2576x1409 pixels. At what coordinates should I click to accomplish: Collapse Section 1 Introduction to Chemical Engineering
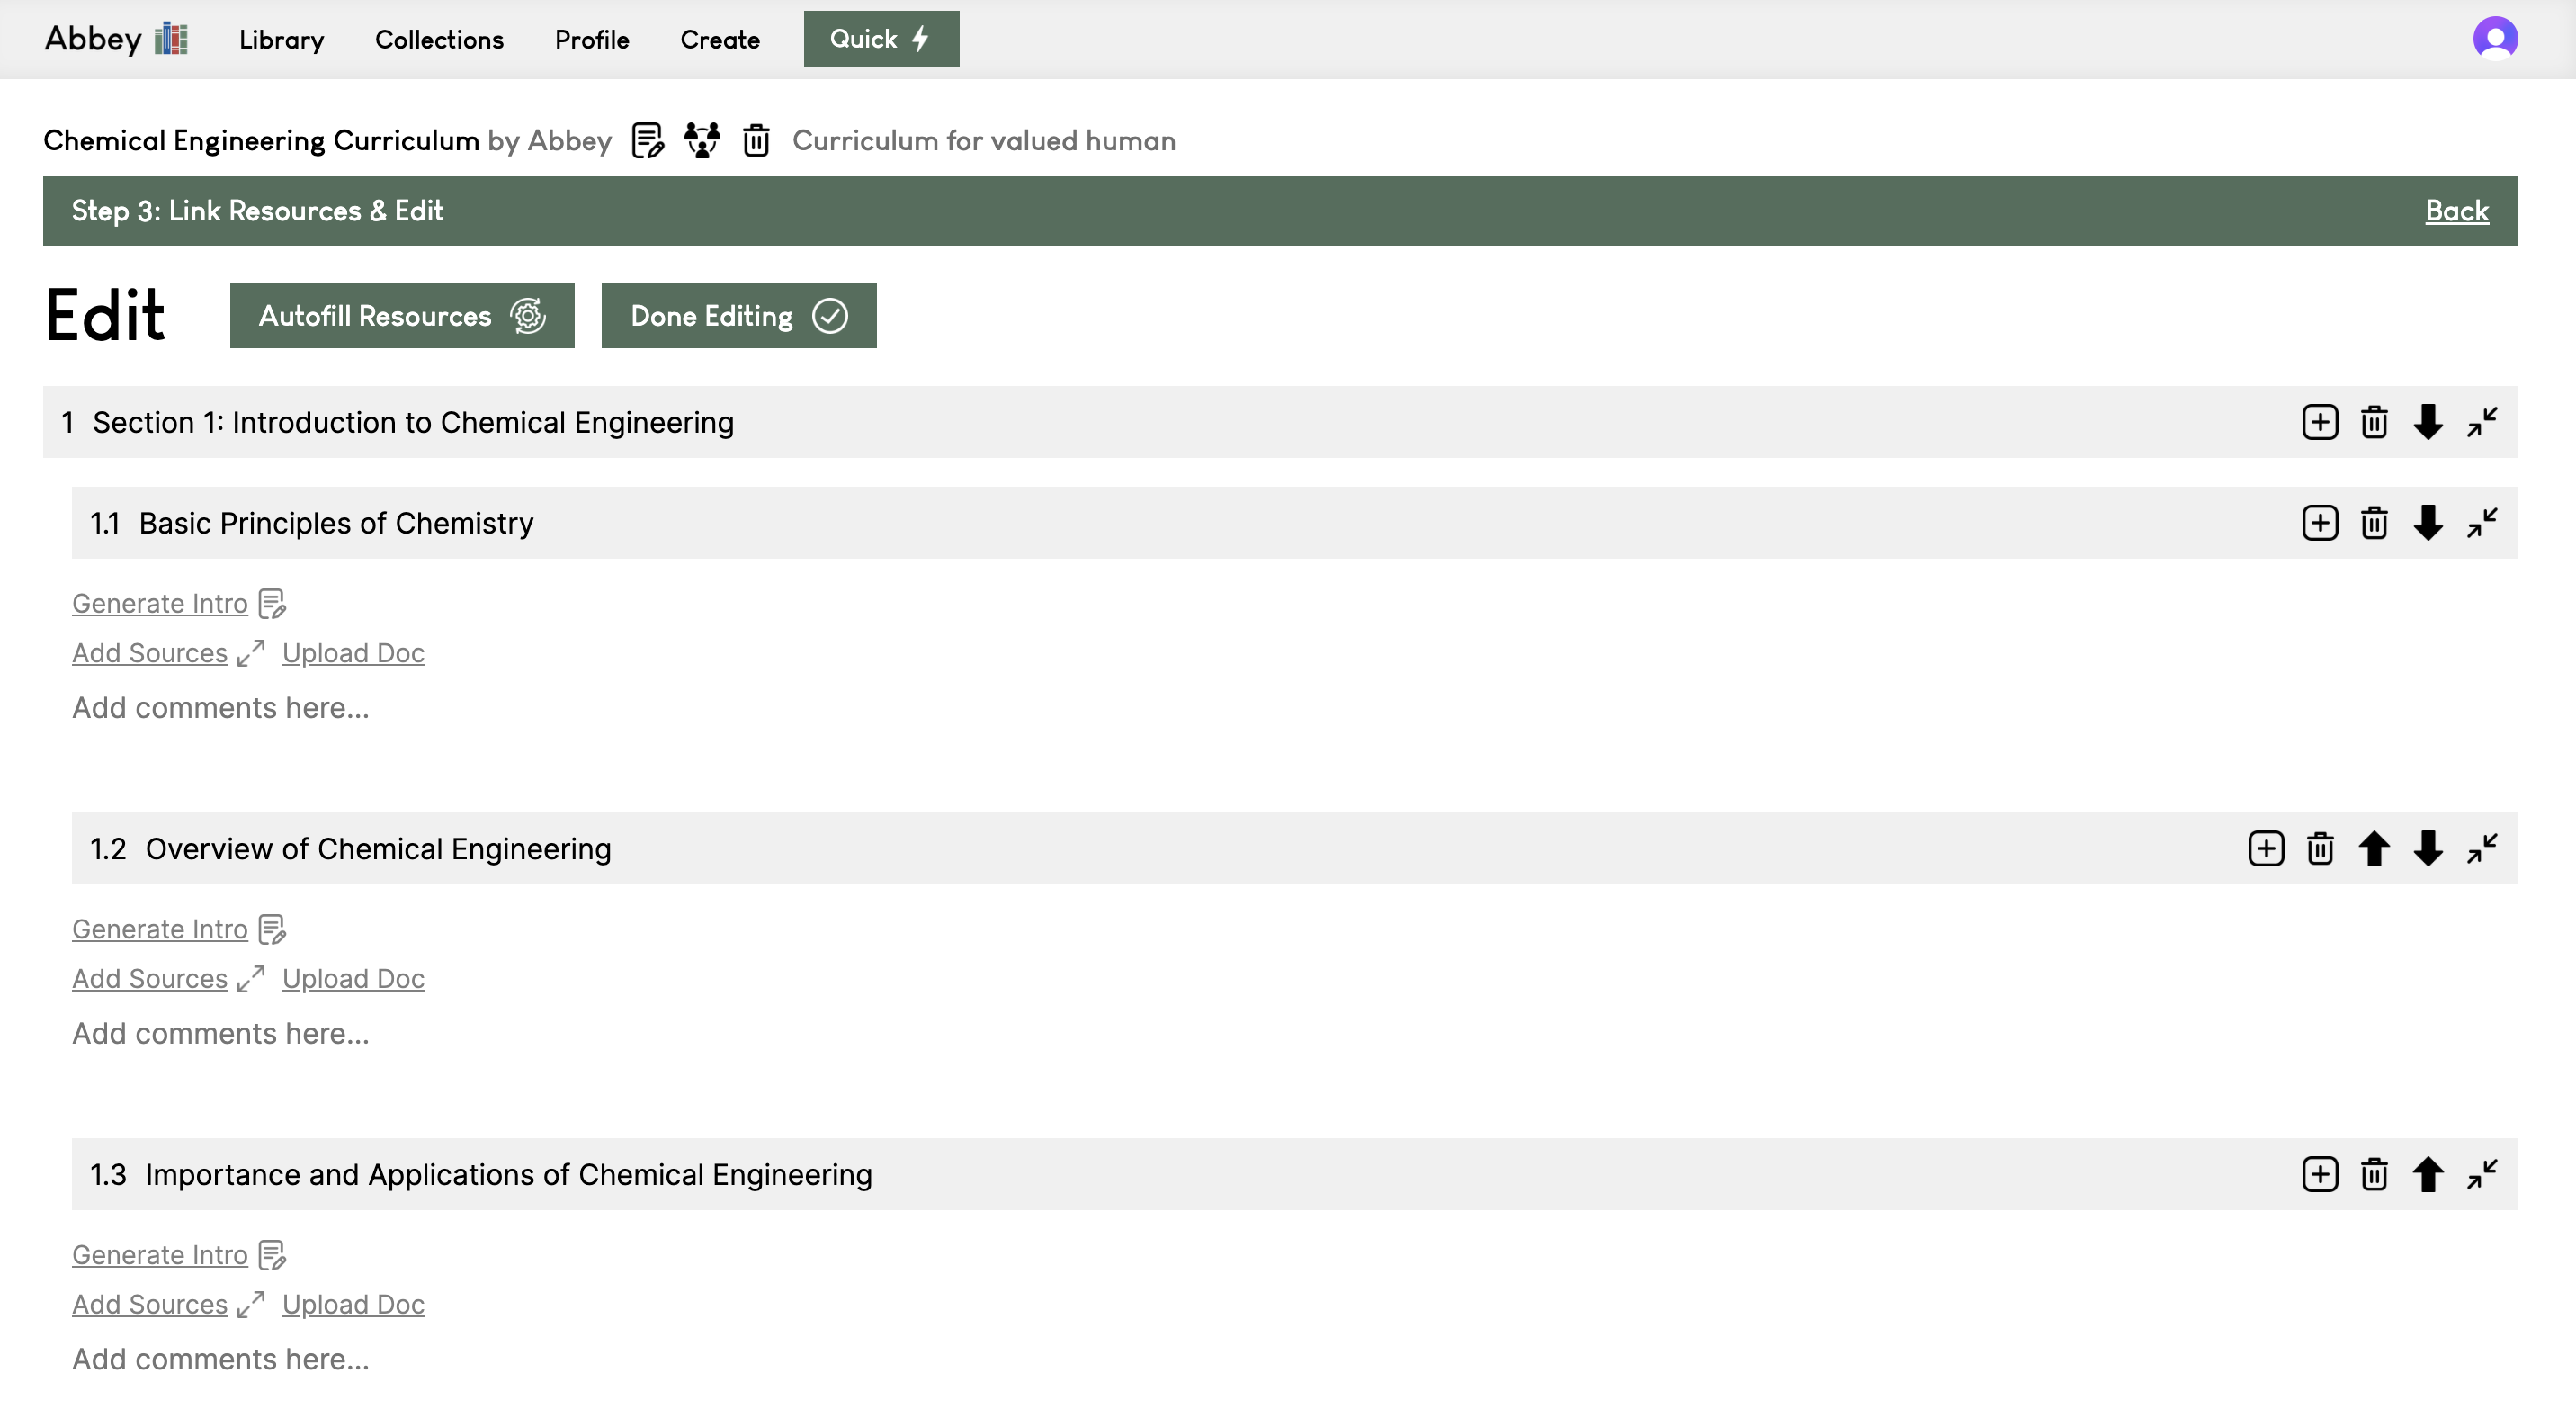(2481, 422)
